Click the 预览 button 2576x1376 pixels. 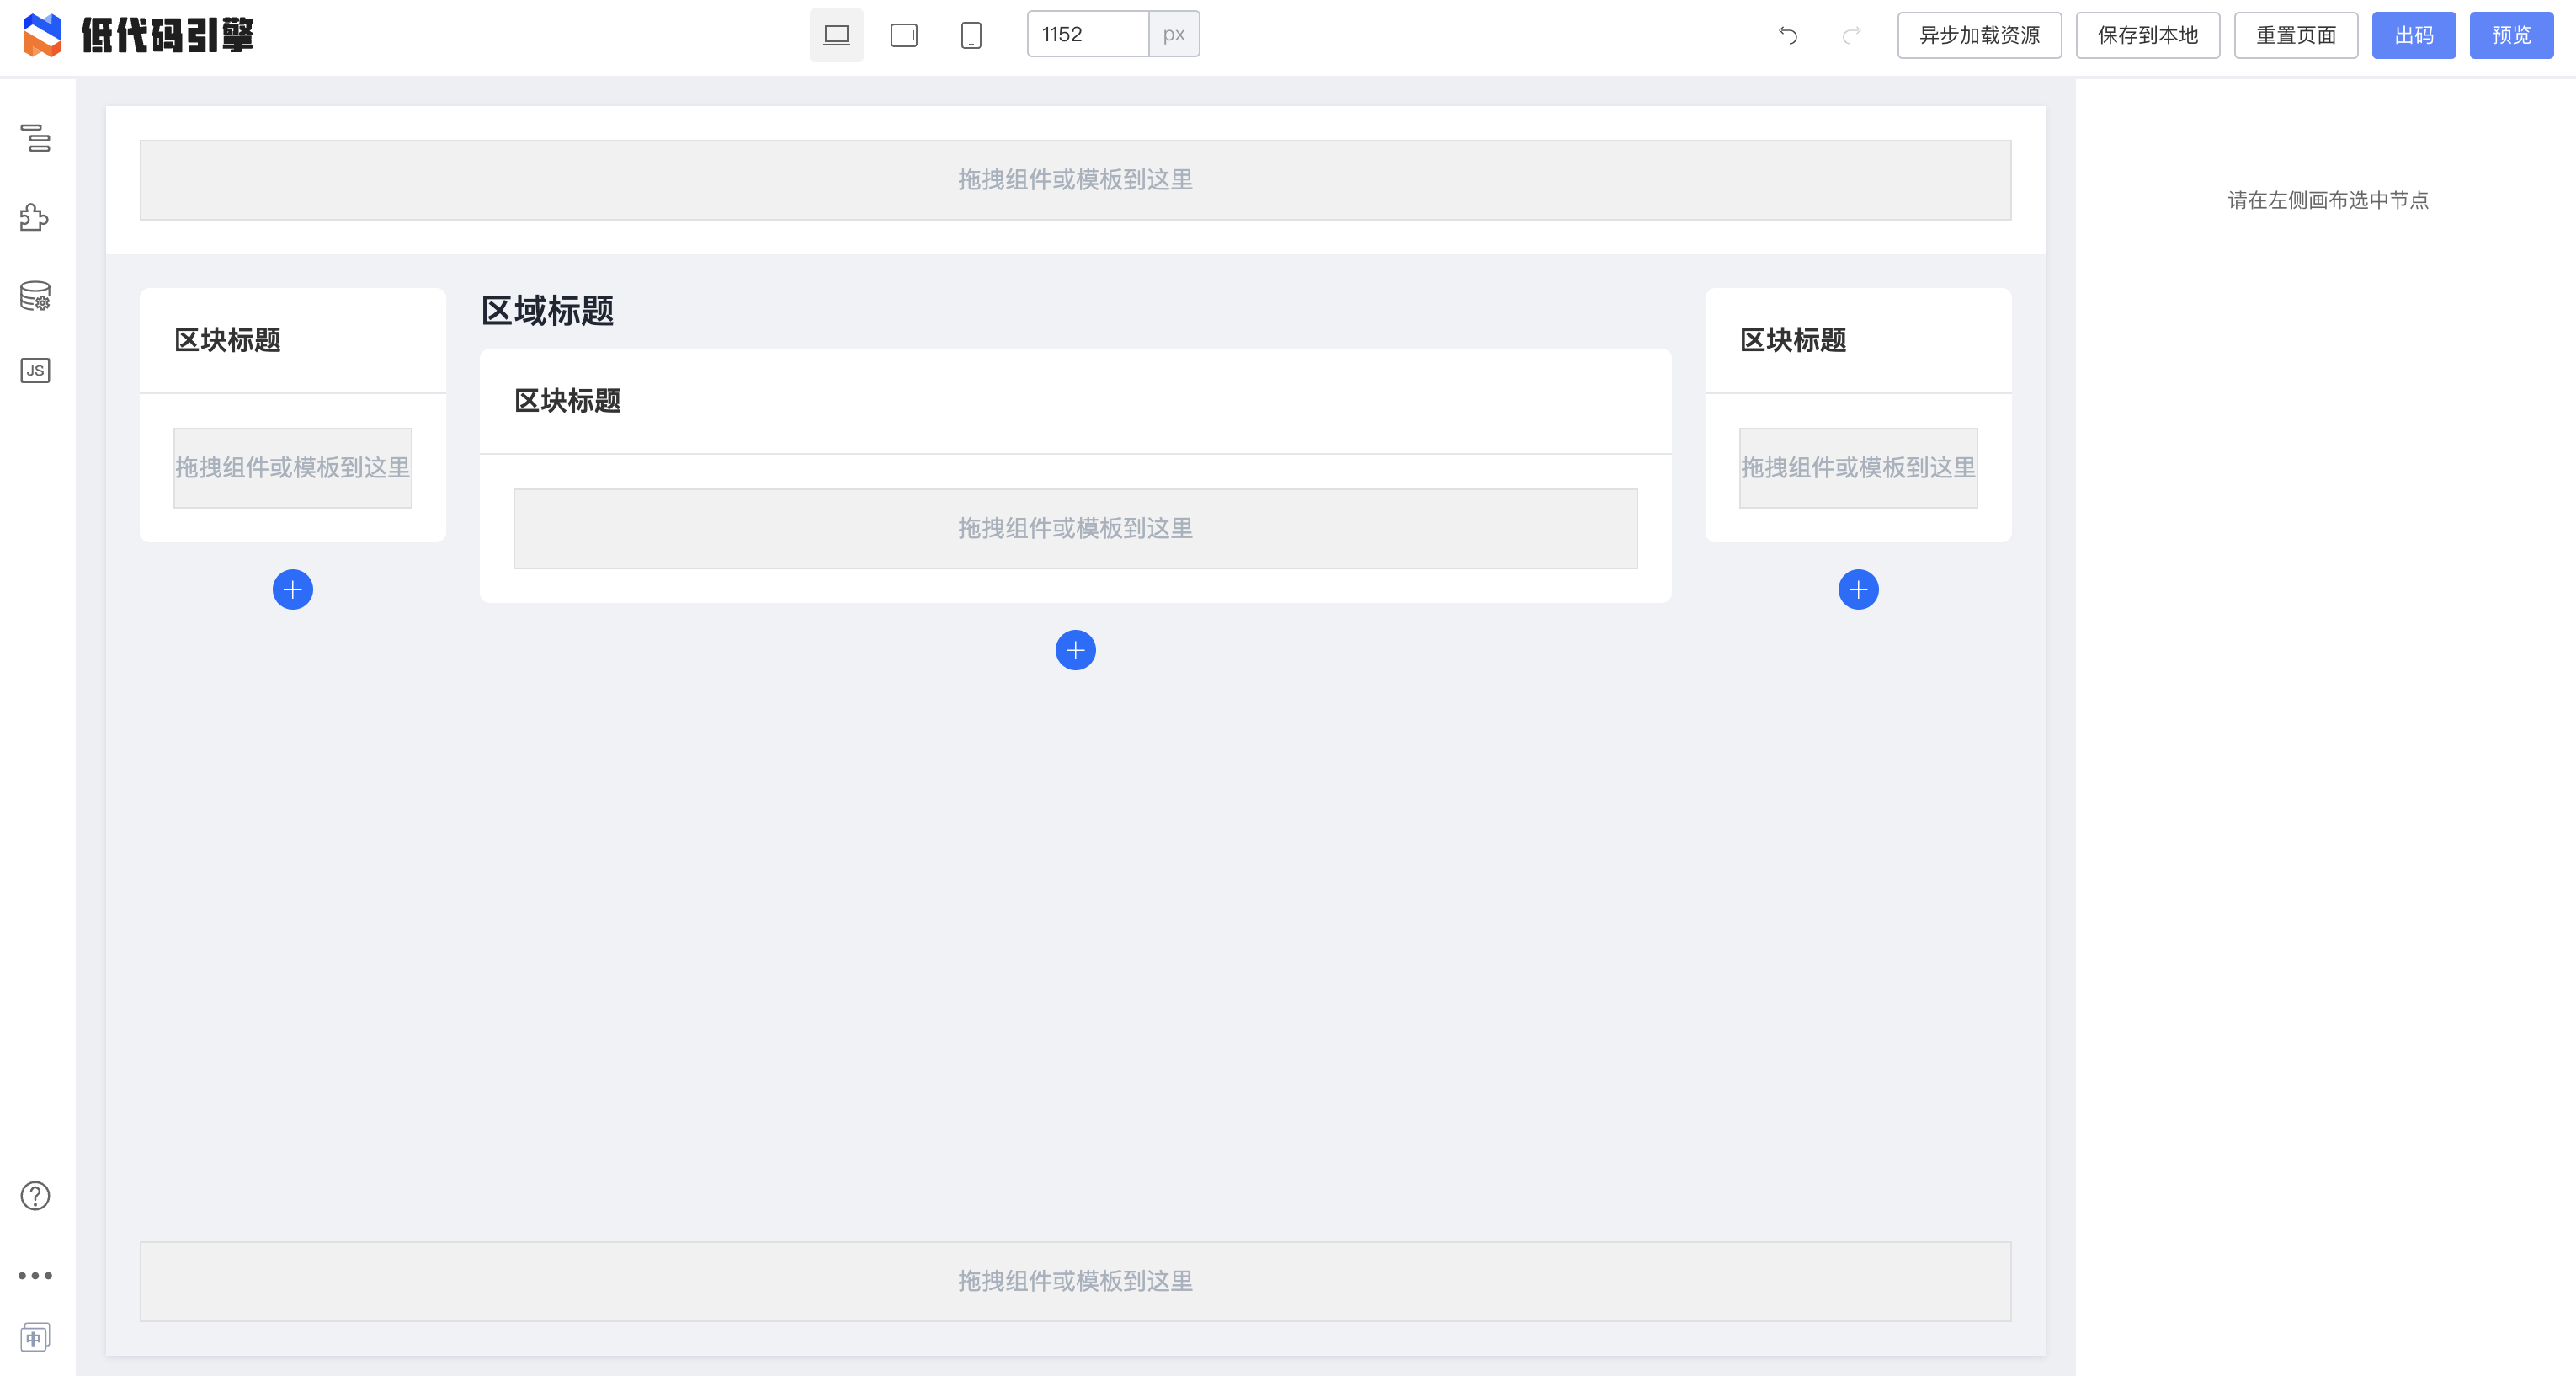2510,36
